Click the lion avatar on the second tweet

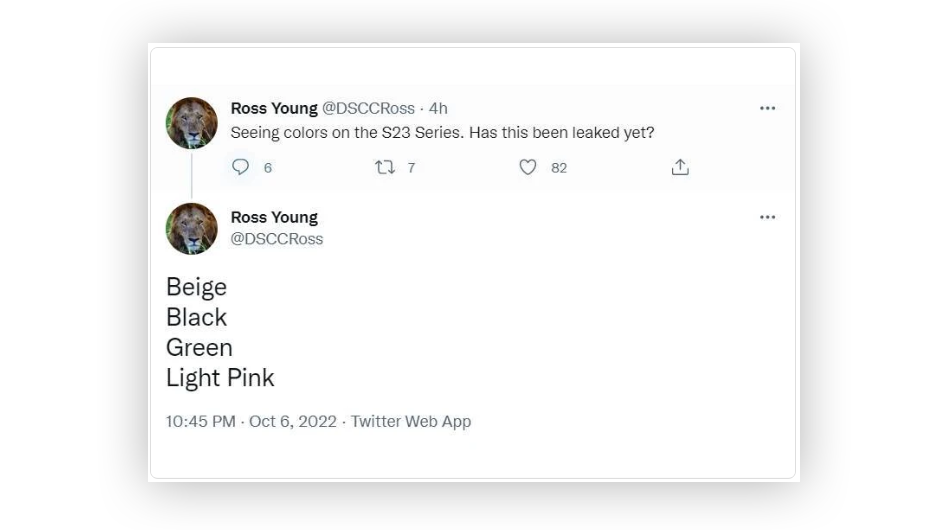coord(192,228)
